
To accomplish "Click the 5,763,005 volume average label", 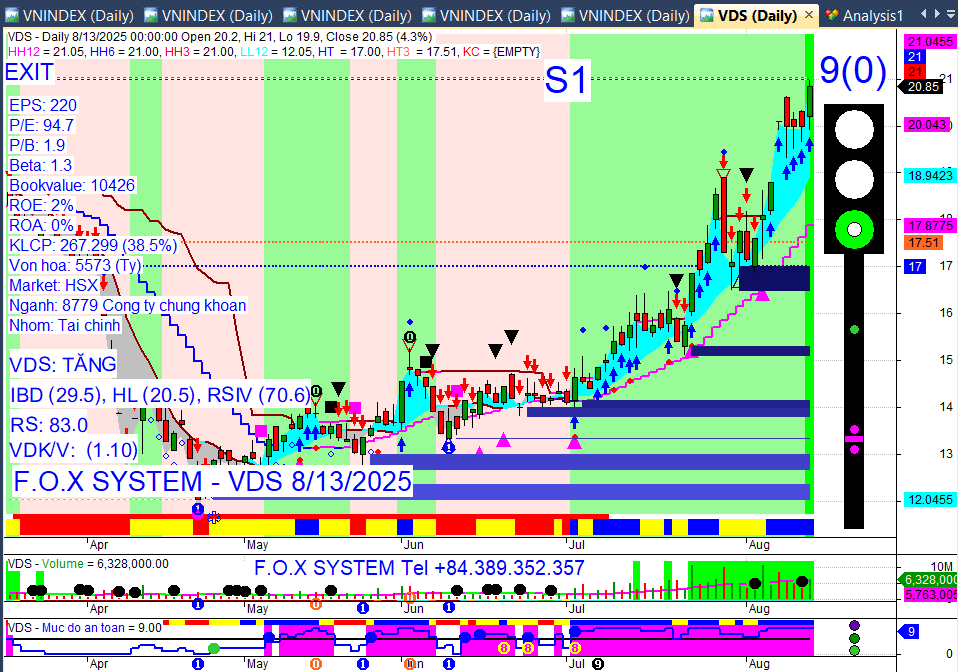I will coord(930,594).
